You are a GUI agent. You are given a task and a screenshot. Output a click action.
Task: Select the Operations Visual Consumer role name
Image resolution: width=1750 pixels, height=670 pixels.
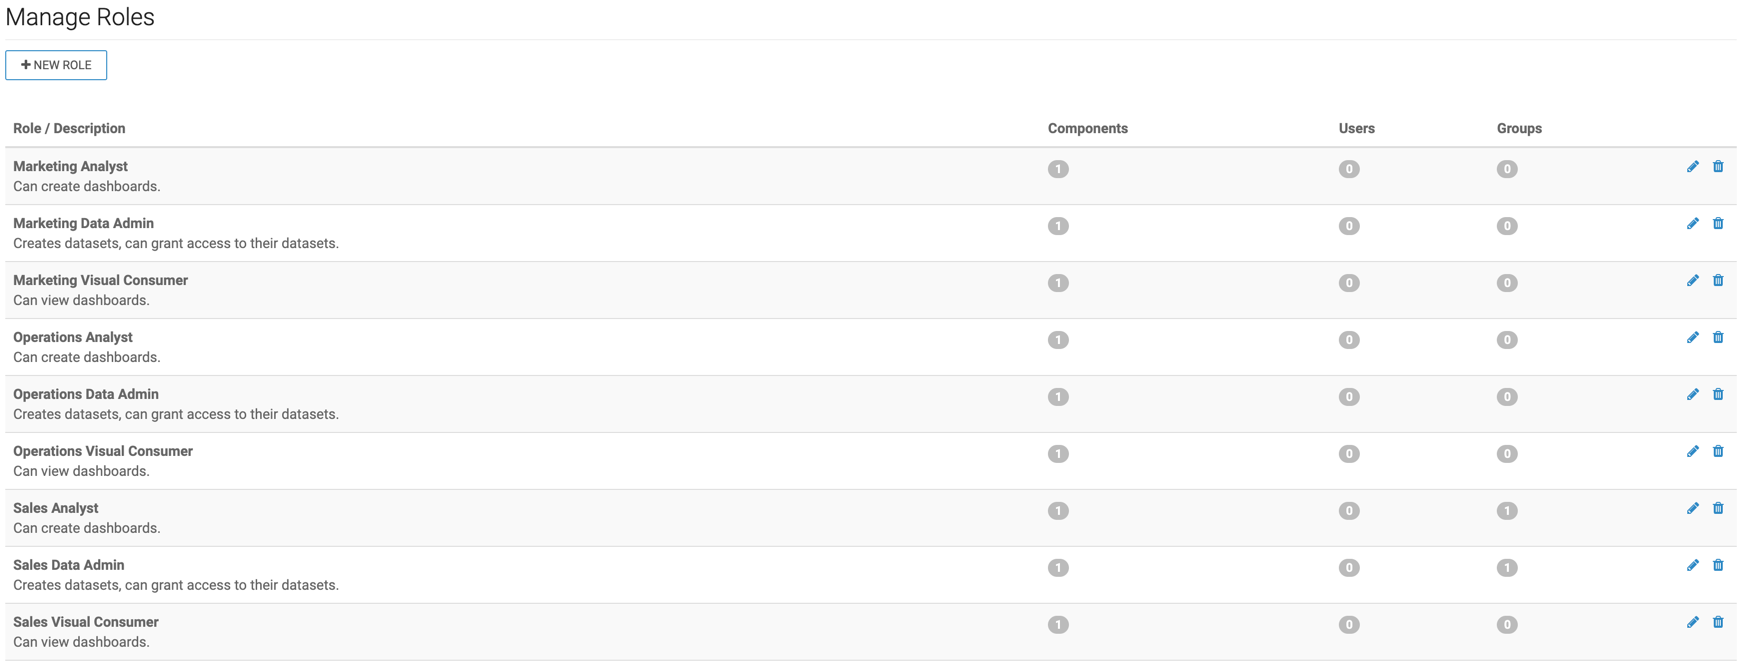103,452
